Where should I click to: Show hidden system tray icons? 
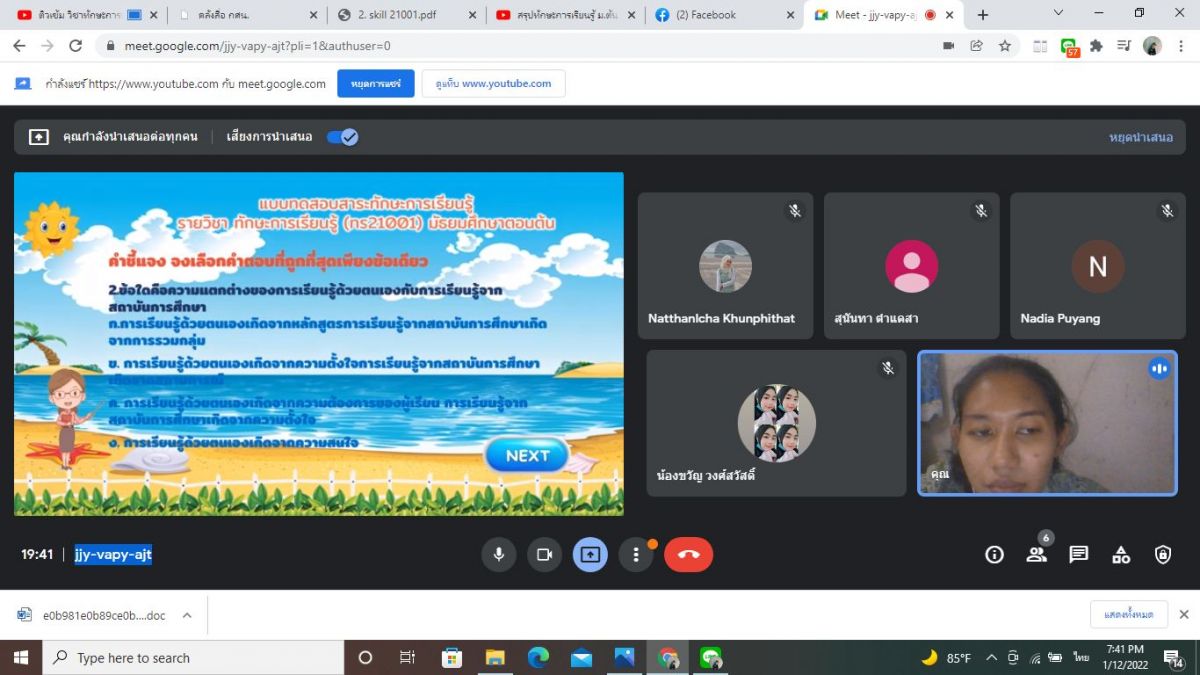pyautogui.click(x=991, y=658)
